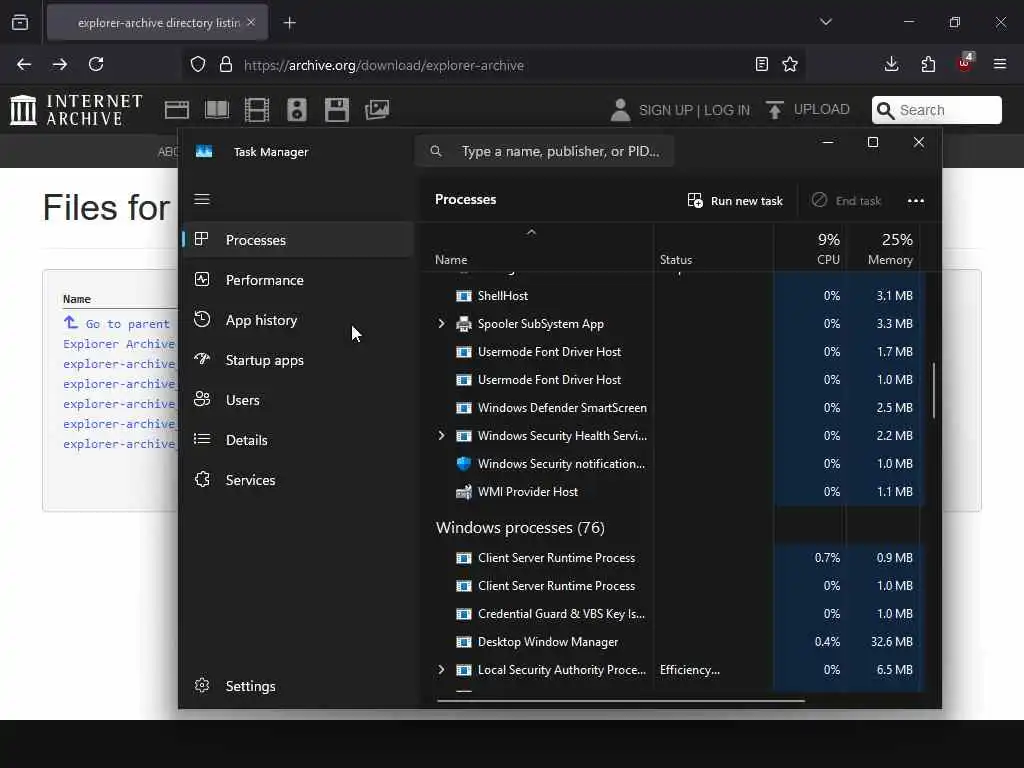The height and width of the screenshot is (768, 1024).
Task: Click Run new task button
Action: click(x=735, y=200)
